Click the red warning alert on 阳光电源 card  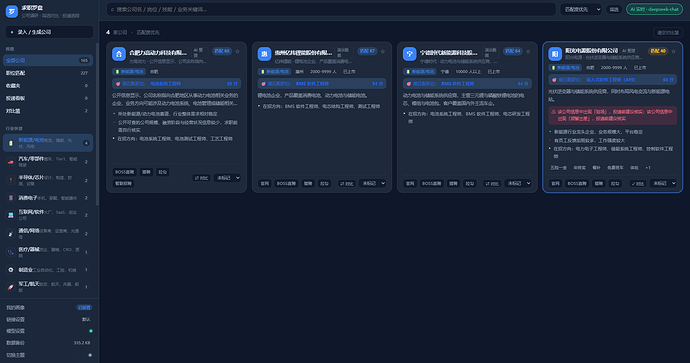pyautogui.click(x=613, y=115)
